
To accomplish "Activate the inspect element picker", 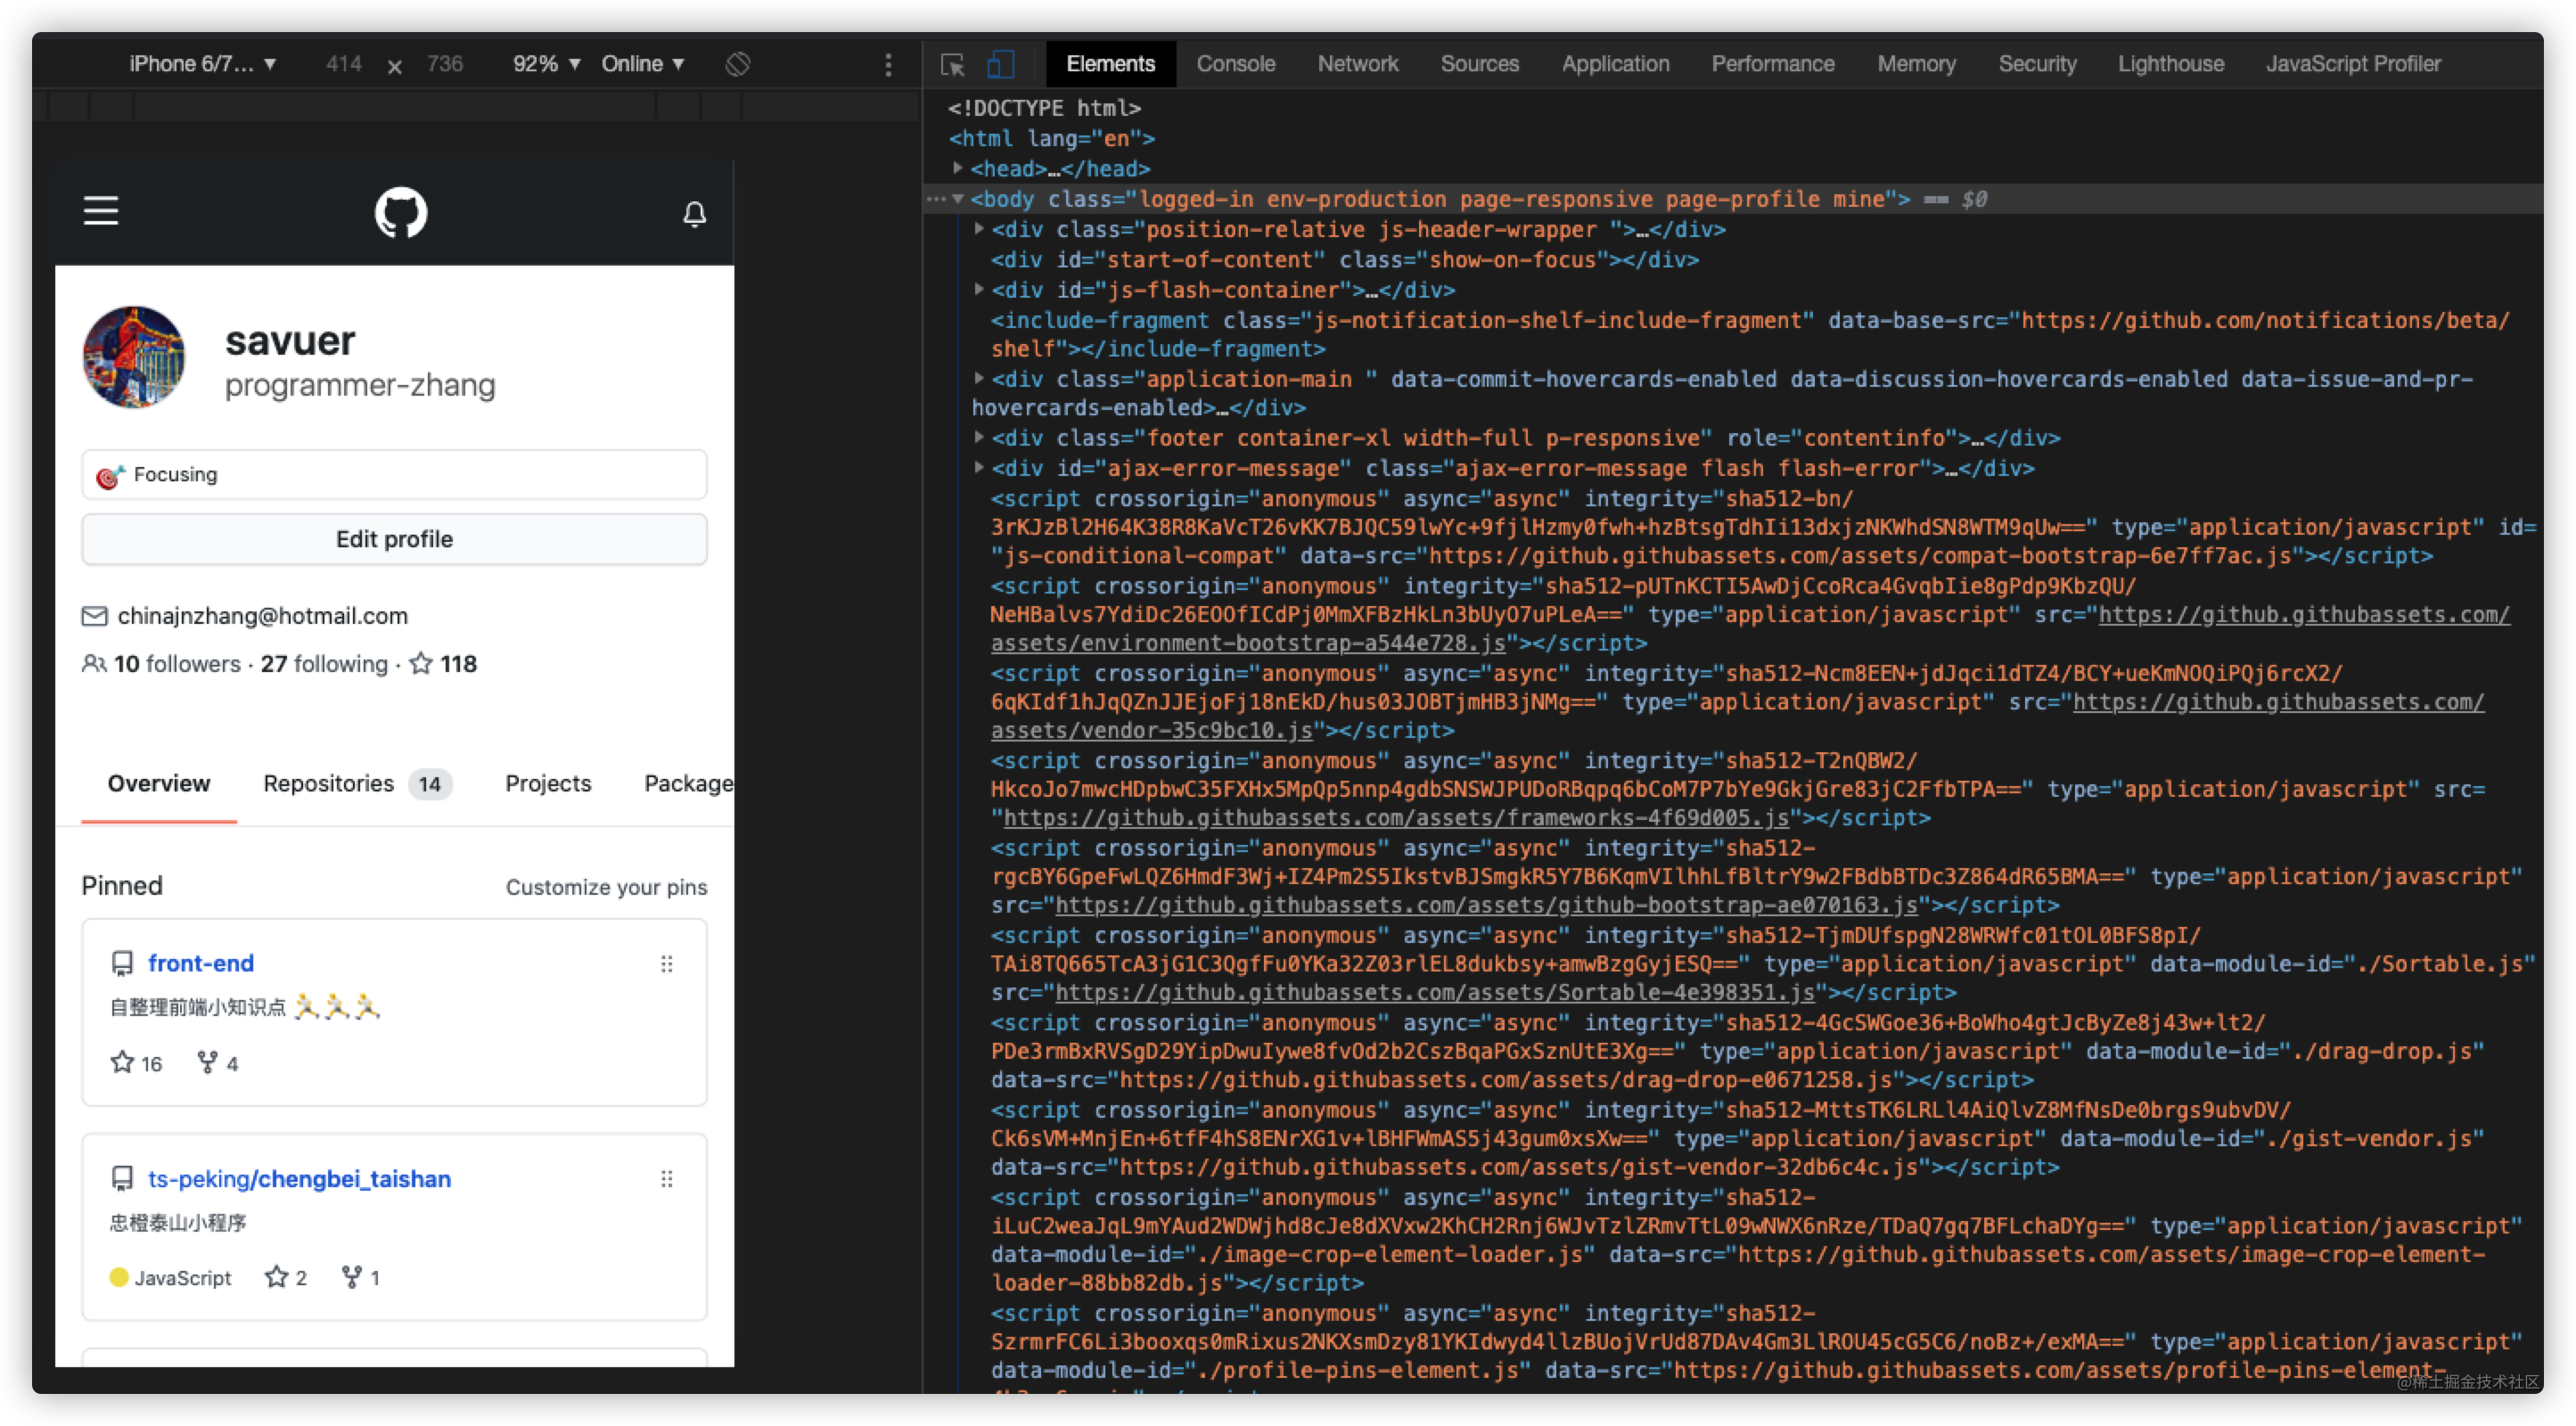I will (x=952, y=65).
